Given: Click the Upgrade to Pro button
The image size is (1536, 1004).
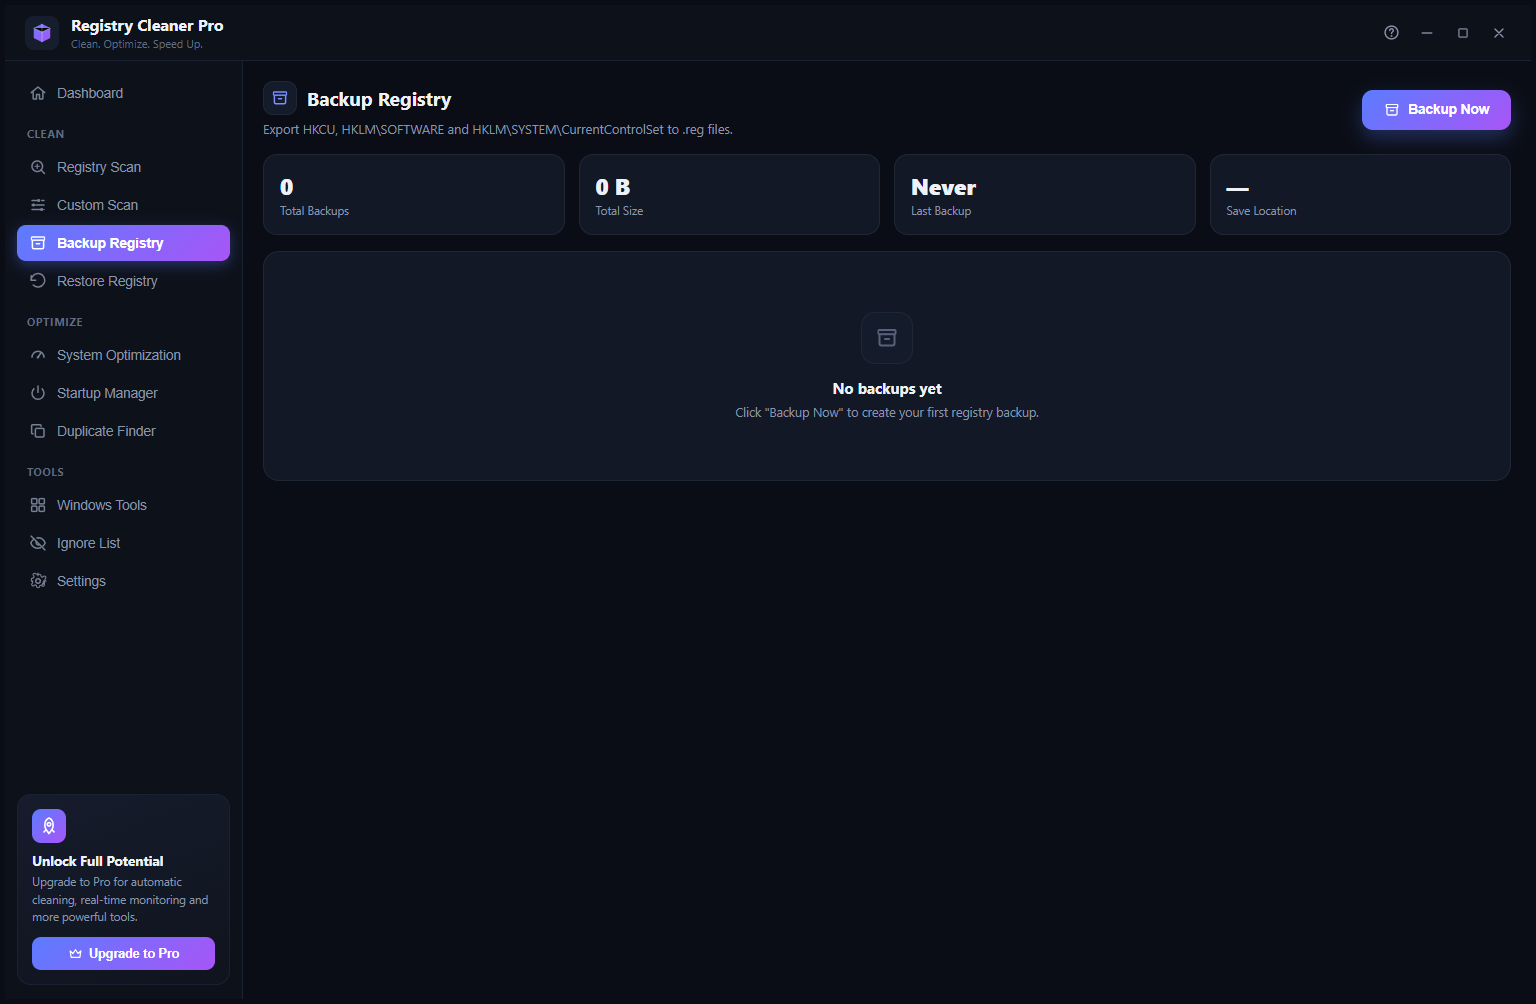Looking at the screenshot, I should (x=123, y=953).
